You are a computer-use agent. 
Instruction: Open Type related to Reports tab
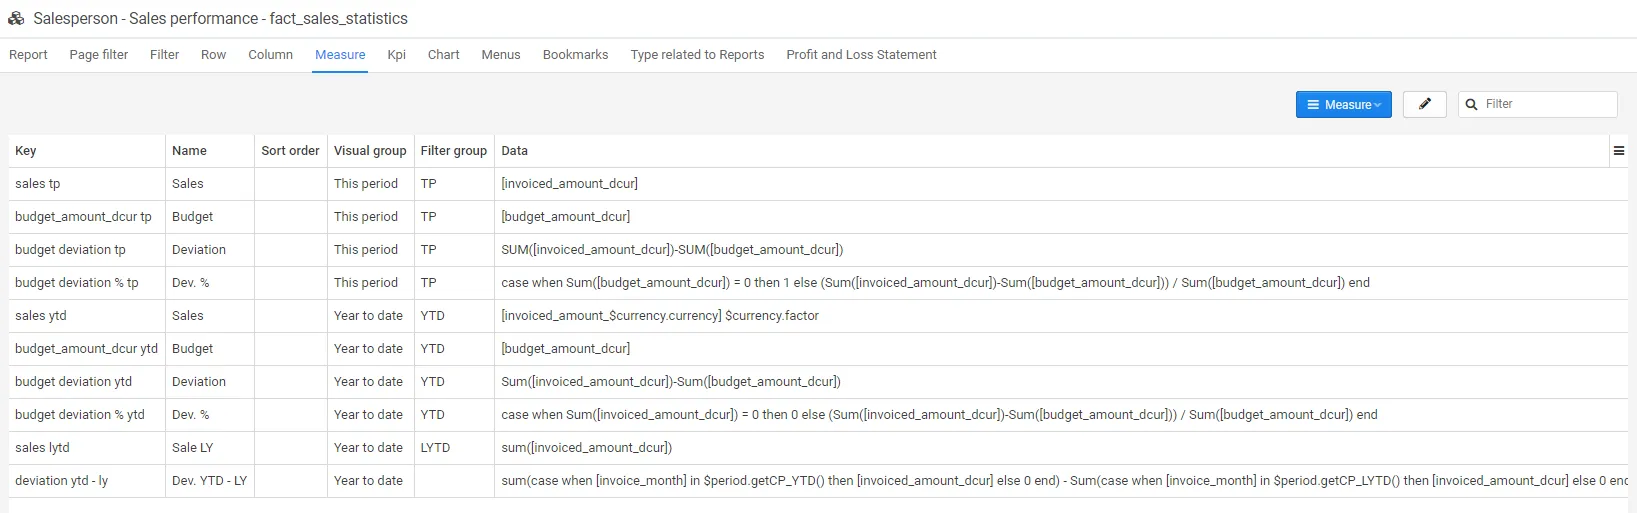[696, 55]
